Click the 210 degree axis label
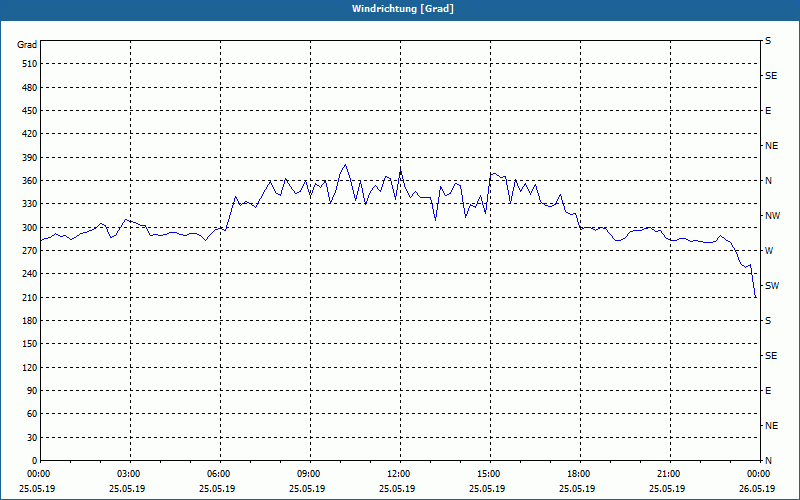Image resolution: width=800 pixels, height=500 pixels. 30,297
